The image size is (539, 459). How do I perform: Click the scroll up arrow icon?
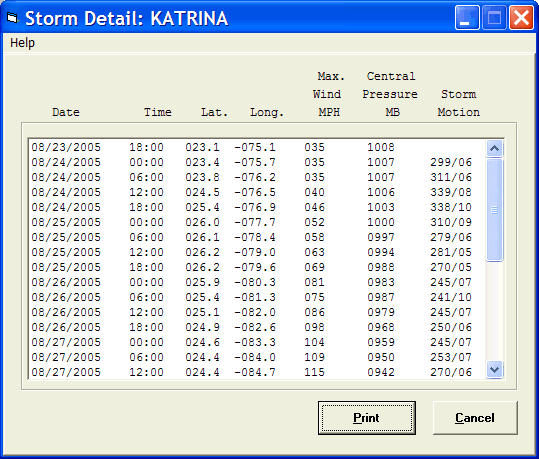(x=494, y=149)
